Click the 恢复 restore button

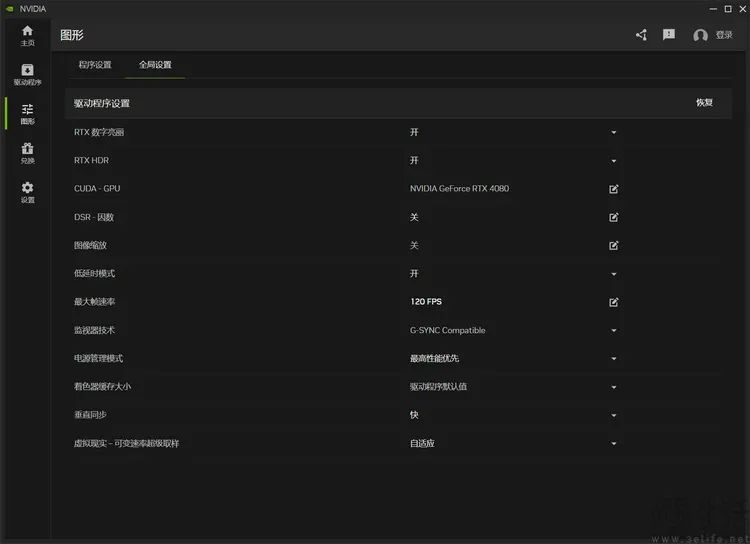click(x=704, y=103)
